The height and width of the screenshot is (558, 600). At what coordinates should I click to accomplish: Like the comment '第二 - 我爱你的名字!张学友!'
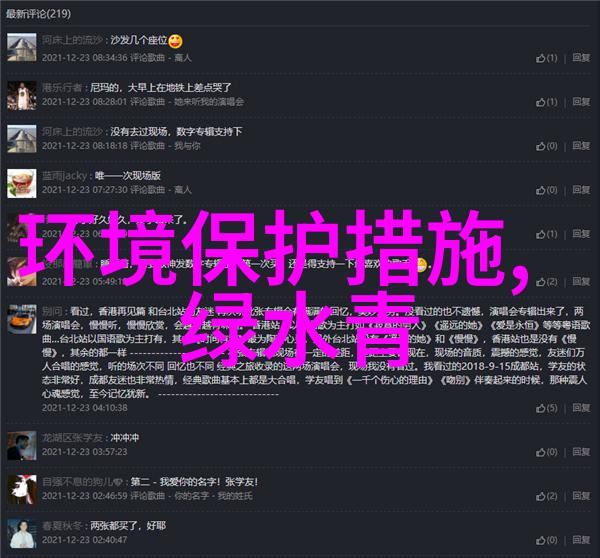[x=546, y=496]
